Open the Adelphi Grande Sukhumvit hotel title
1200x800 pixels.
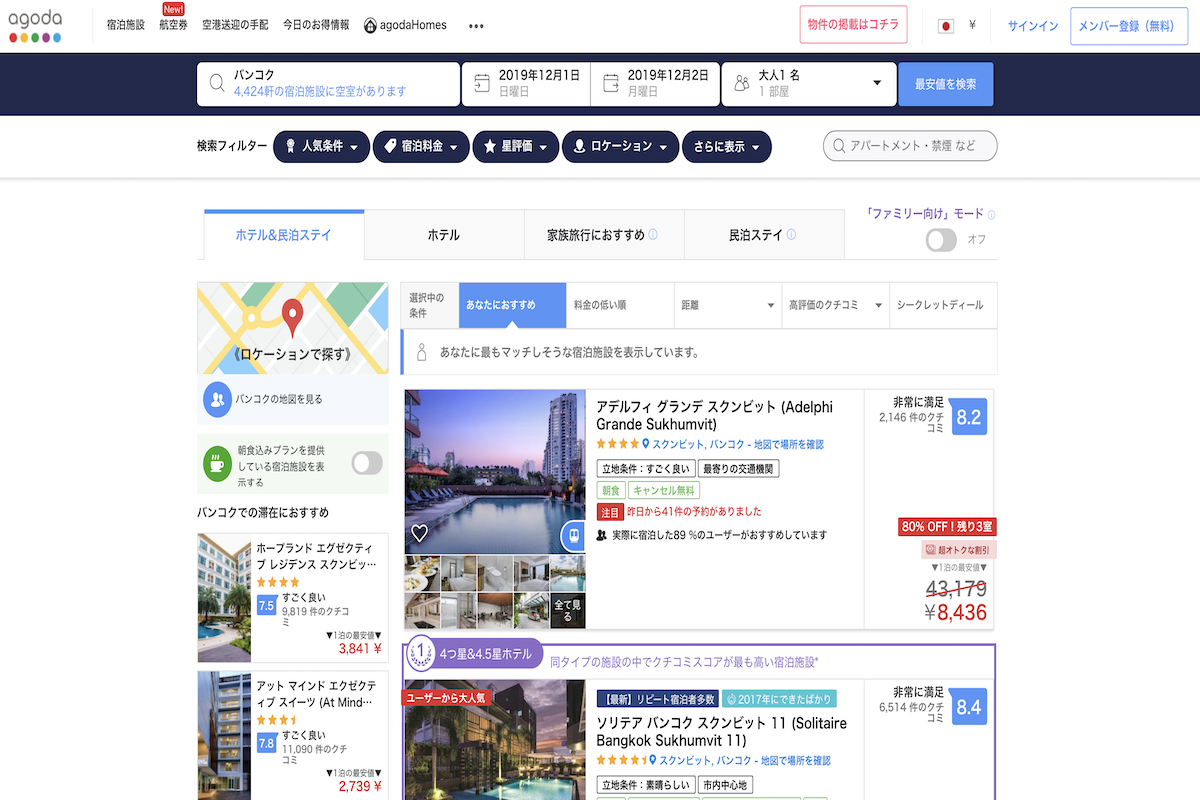pyautogui.click(x=714, y=416)
